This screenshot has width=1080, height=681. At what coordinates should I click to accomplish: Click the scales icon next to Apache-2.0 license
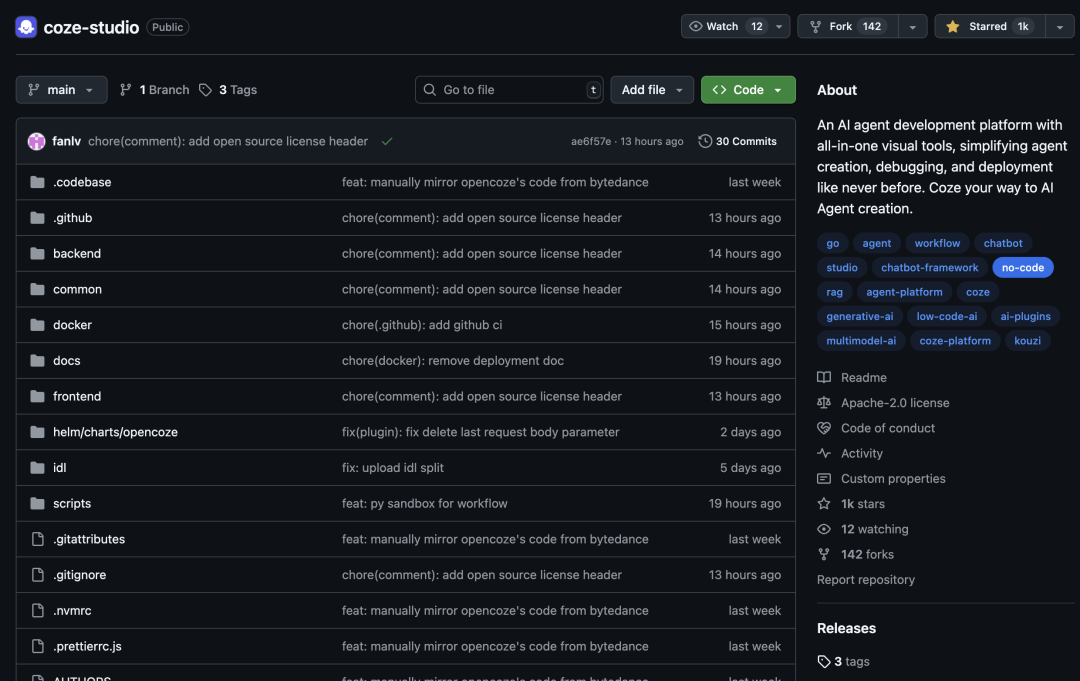click(x=824, y=403)
